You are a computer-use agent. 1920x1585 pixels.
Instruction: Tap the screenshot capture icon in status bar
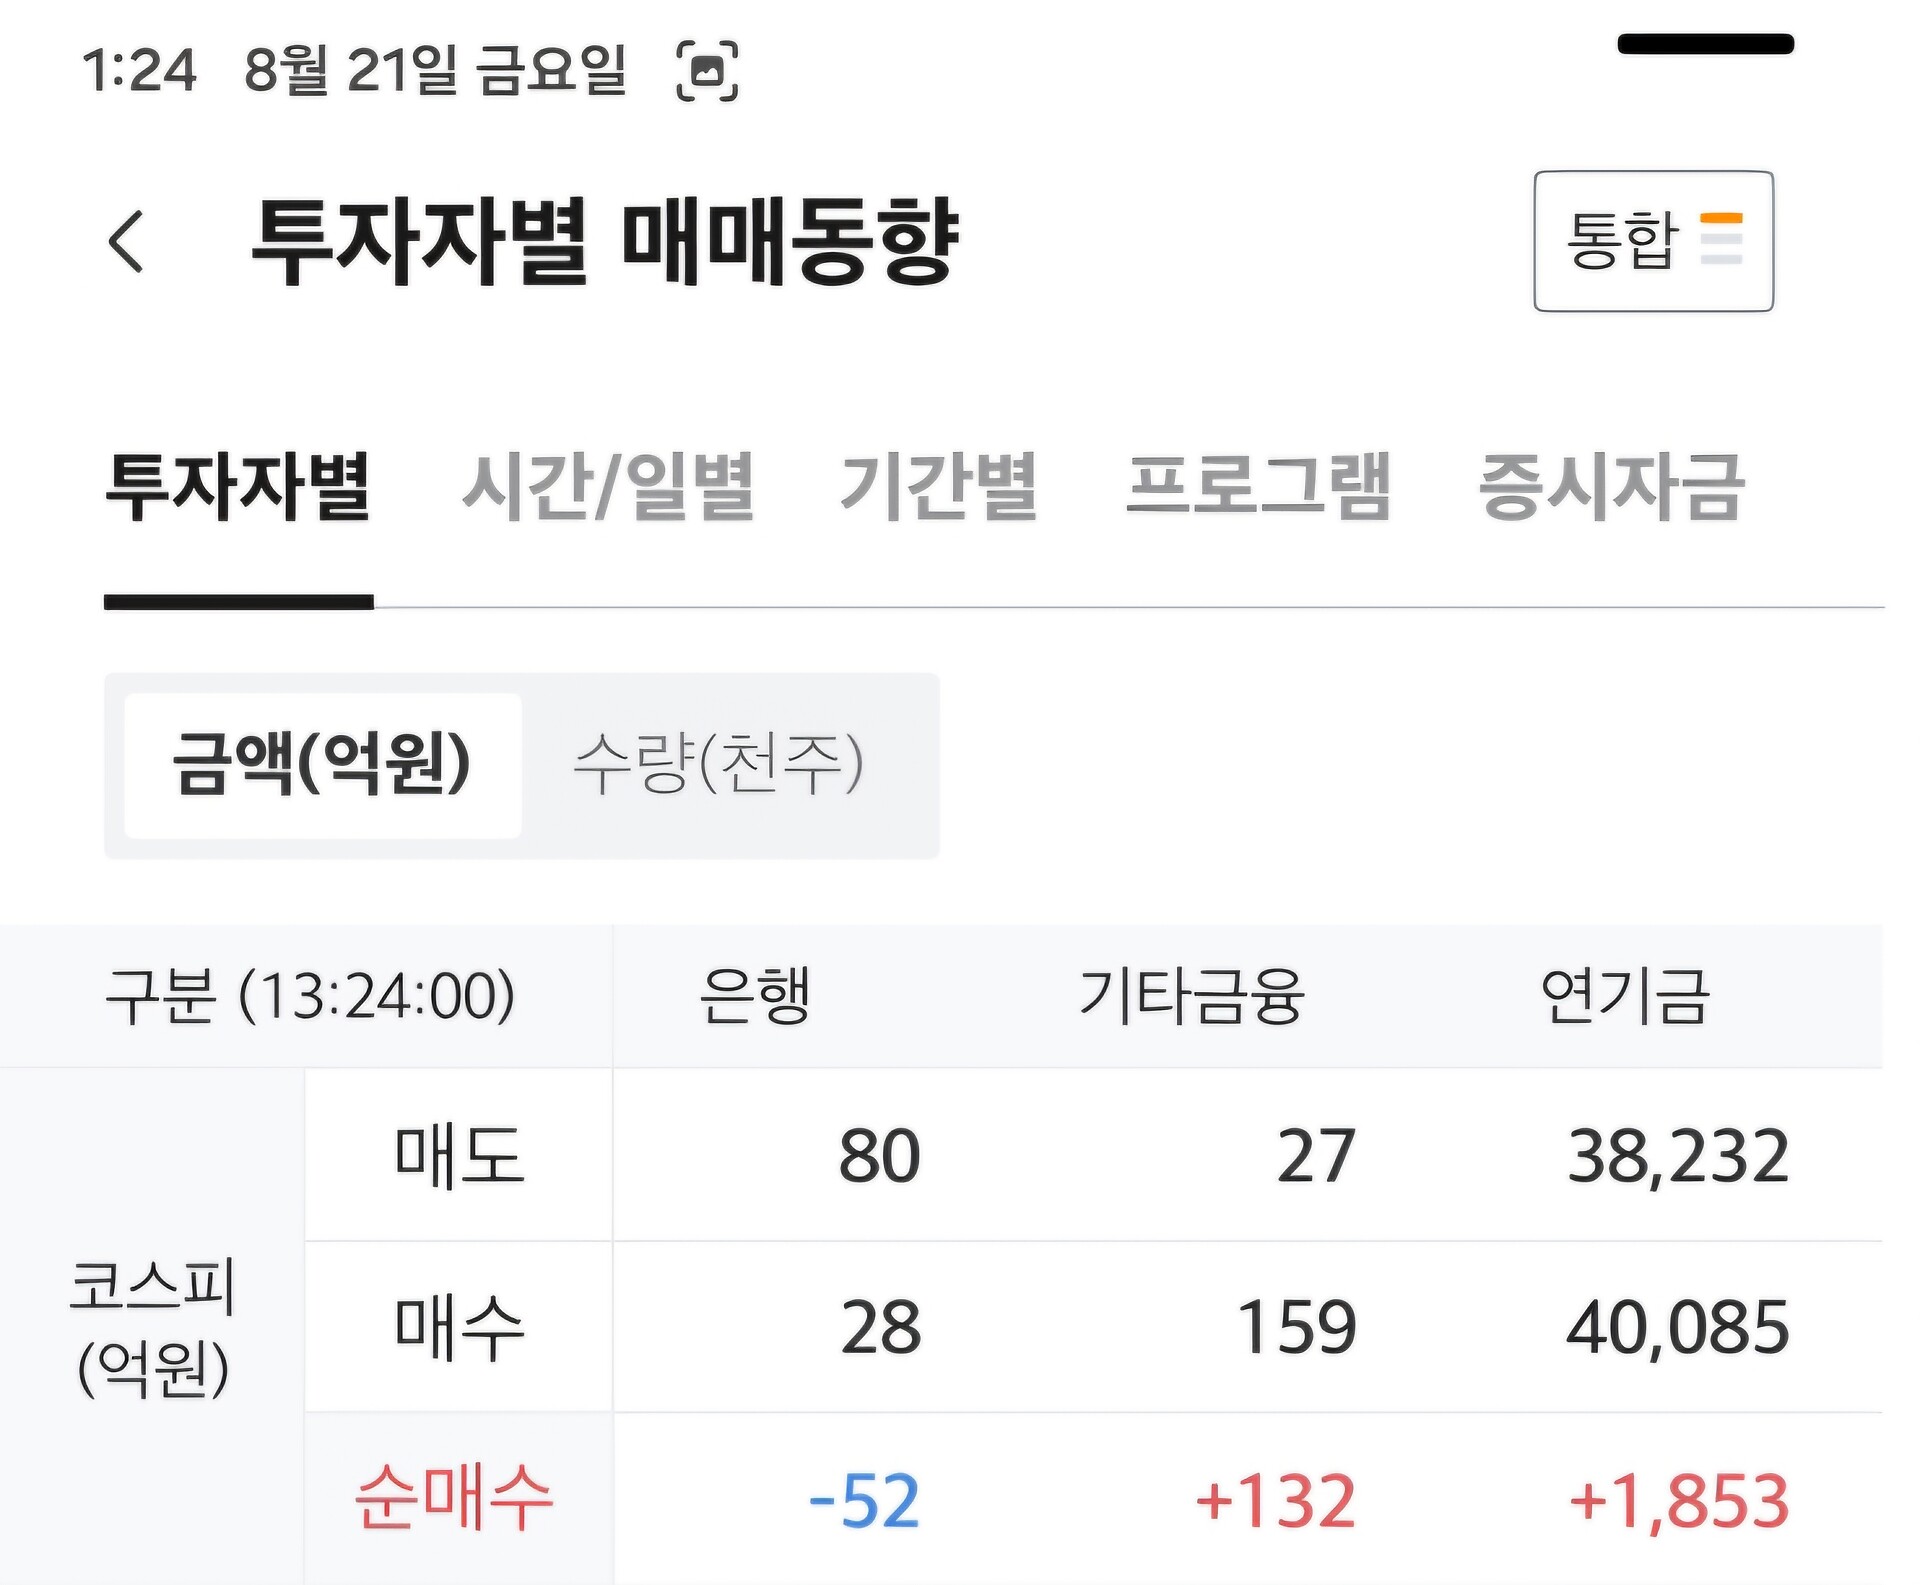[707, 71]
